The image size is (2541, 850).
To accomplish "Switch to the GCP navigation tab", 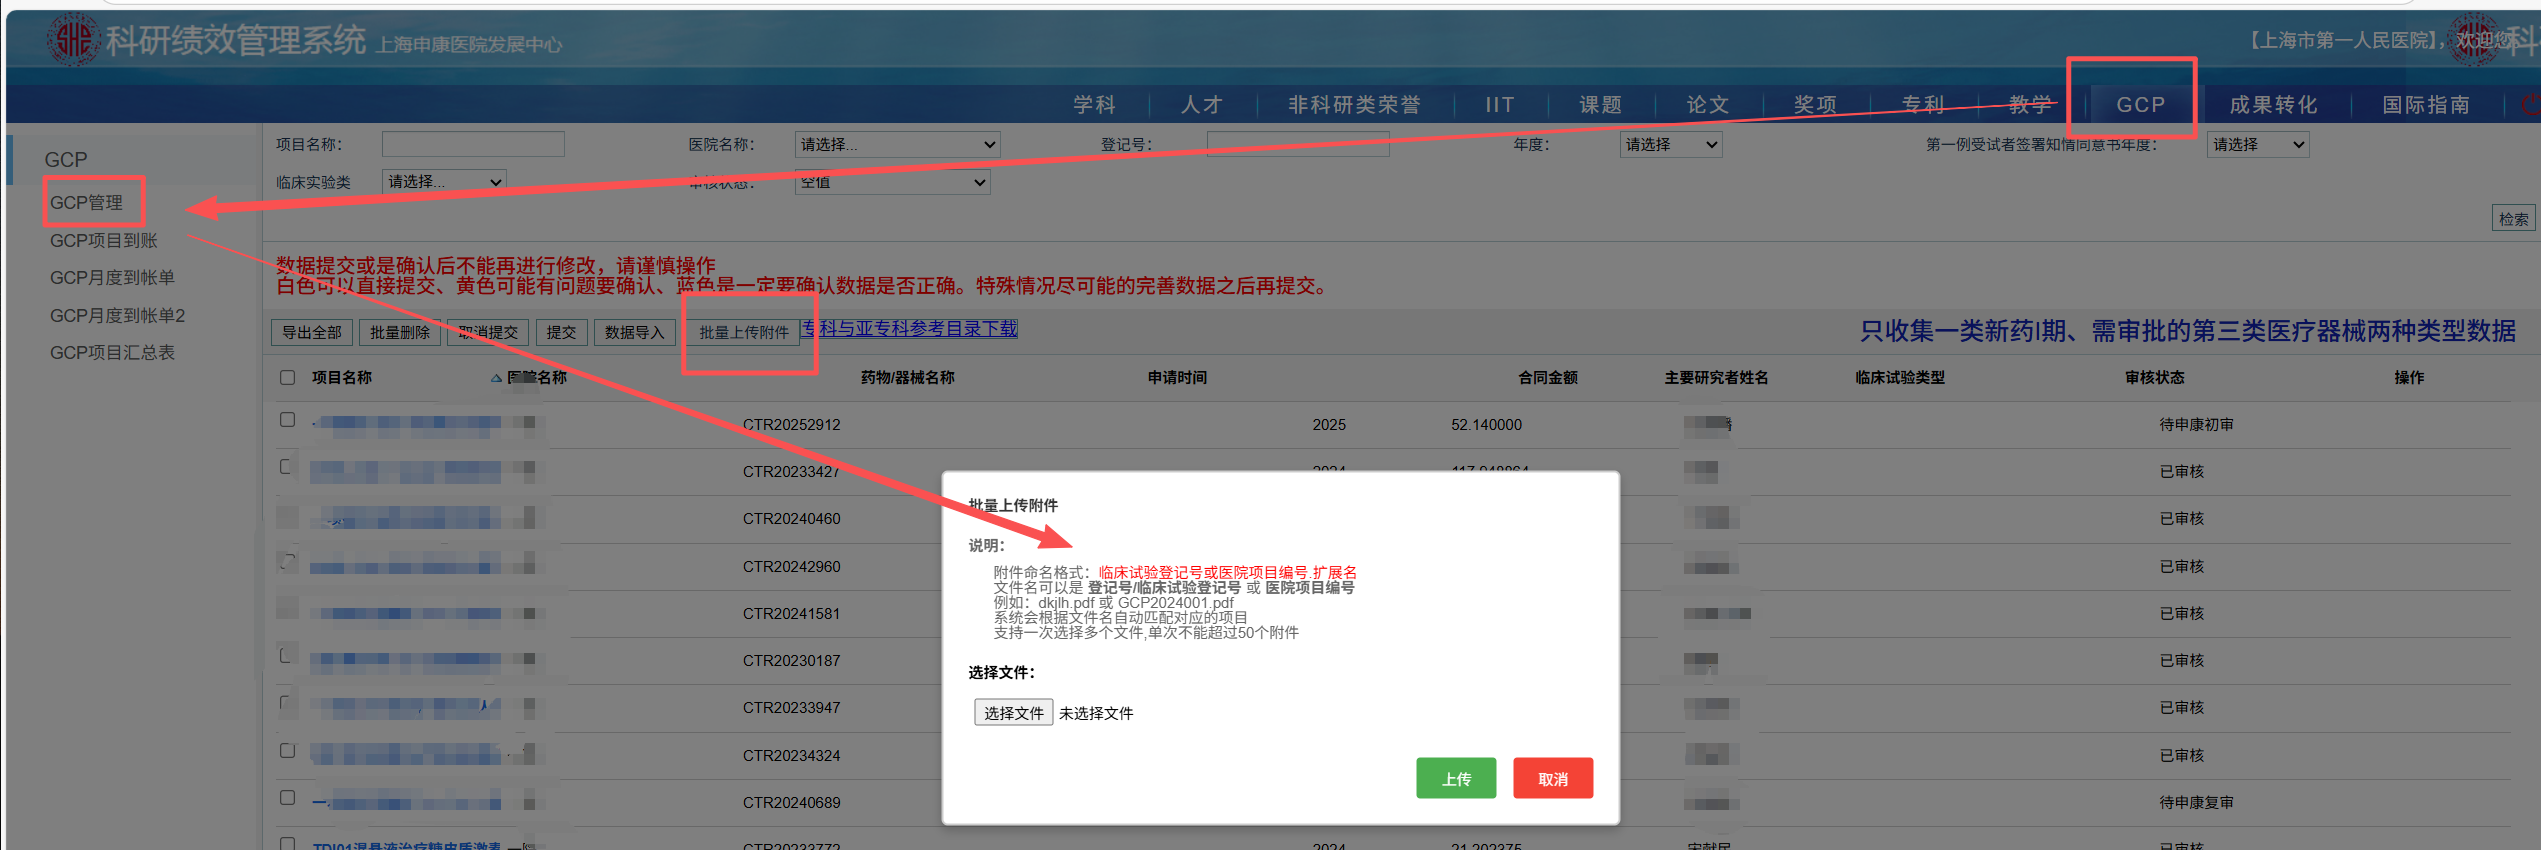I will click(2140, 105).
